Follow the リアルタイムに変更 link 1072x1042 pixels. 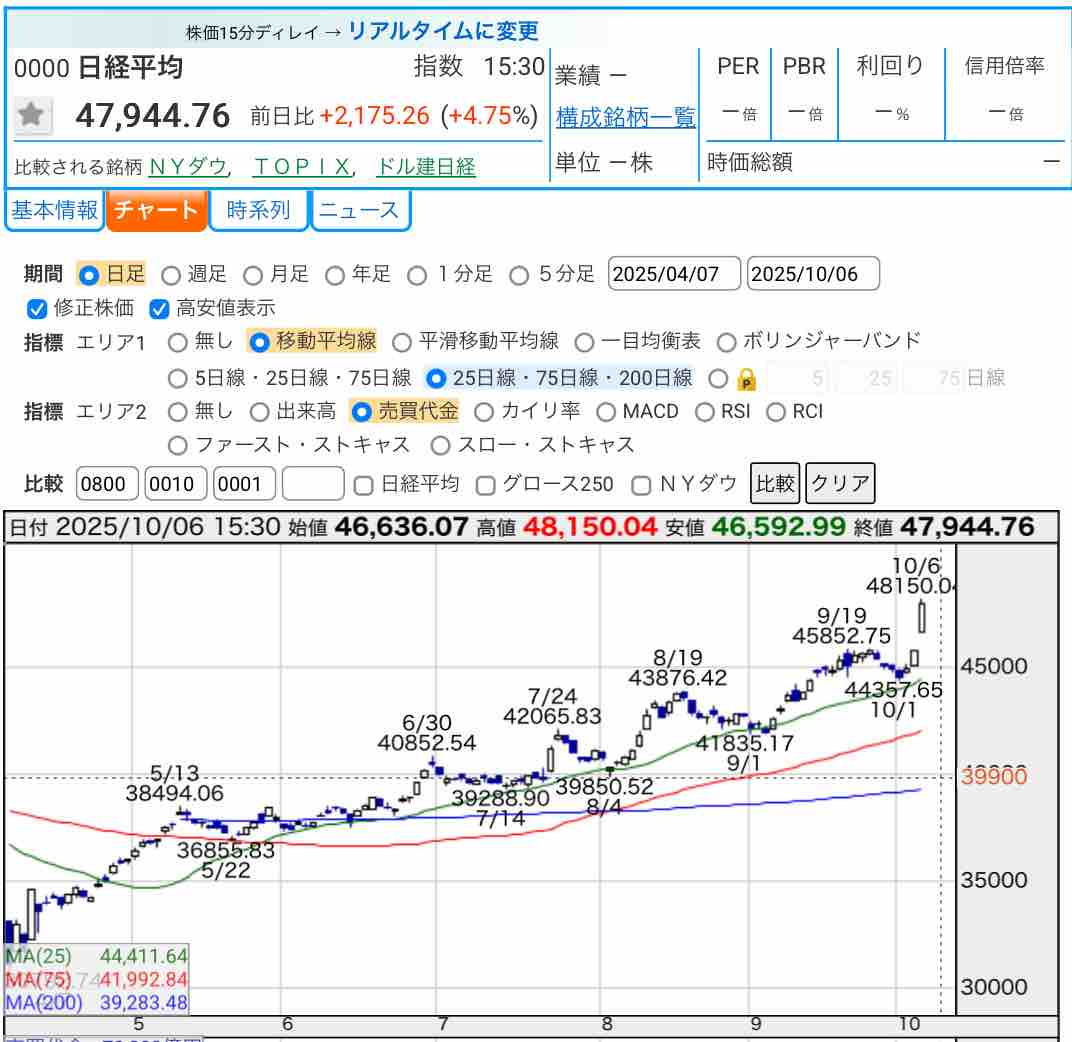click(x=444, y=31)
